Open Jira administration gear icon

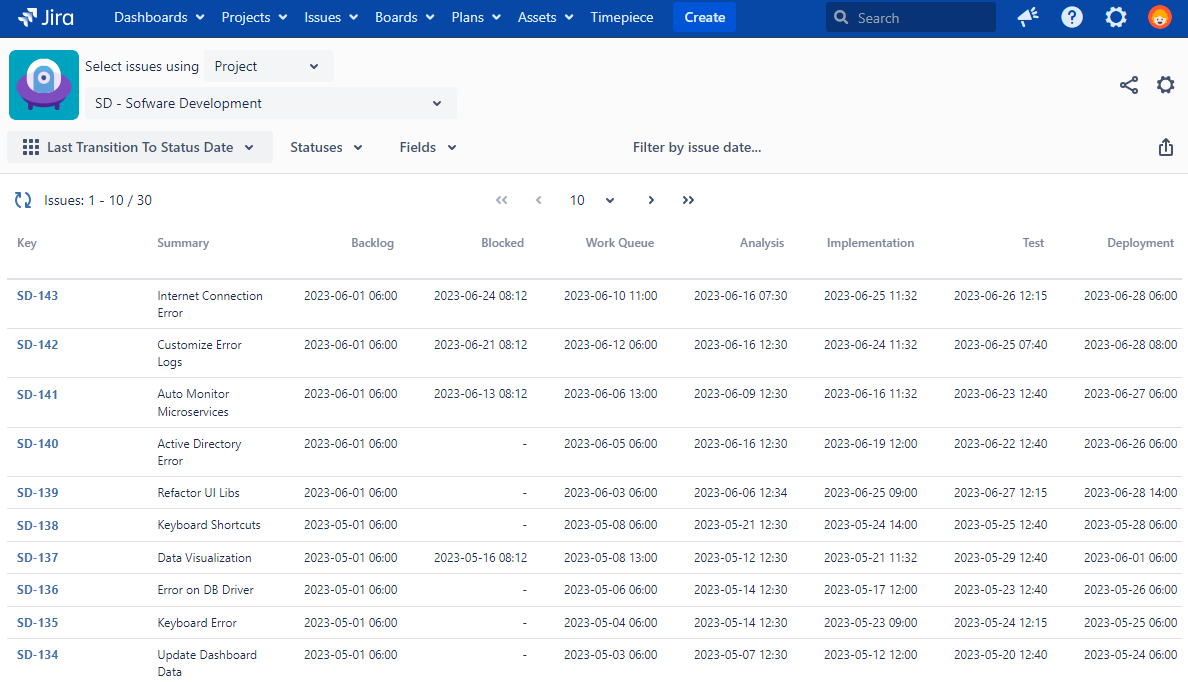pos(1116,17)
